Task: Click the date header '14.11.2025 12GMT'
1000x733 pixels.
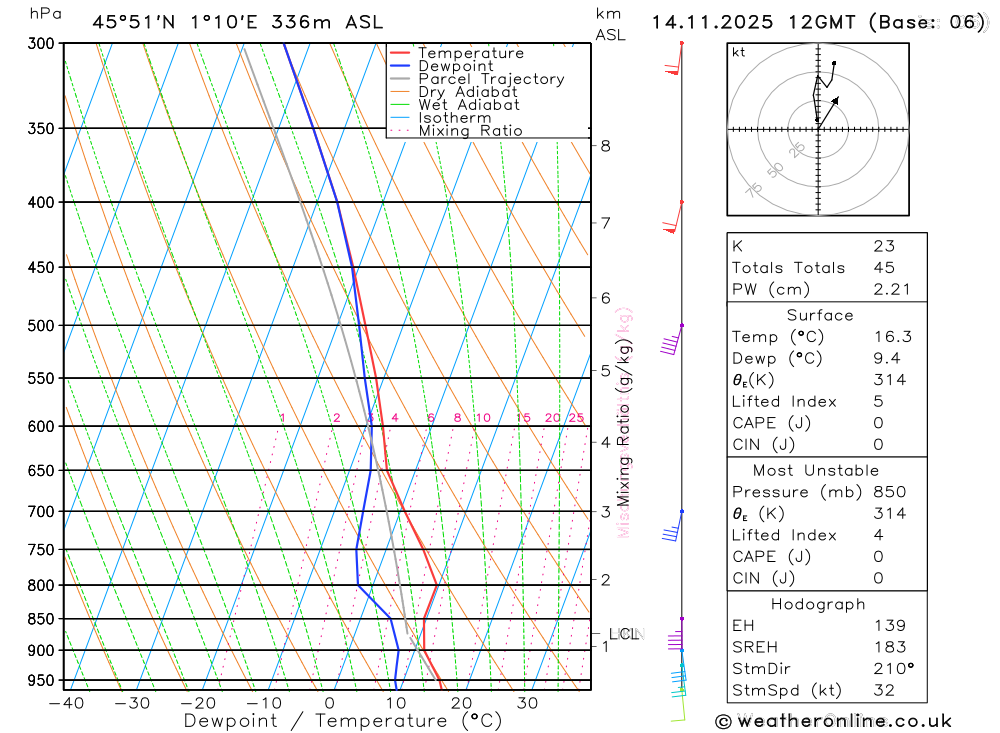Action: coord(753,22)
